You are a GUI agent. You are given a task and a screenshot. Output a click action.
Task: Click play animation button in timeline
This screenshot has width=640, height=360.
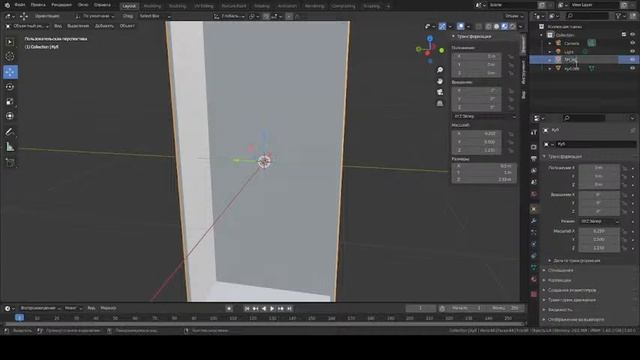tap(272, 309)
